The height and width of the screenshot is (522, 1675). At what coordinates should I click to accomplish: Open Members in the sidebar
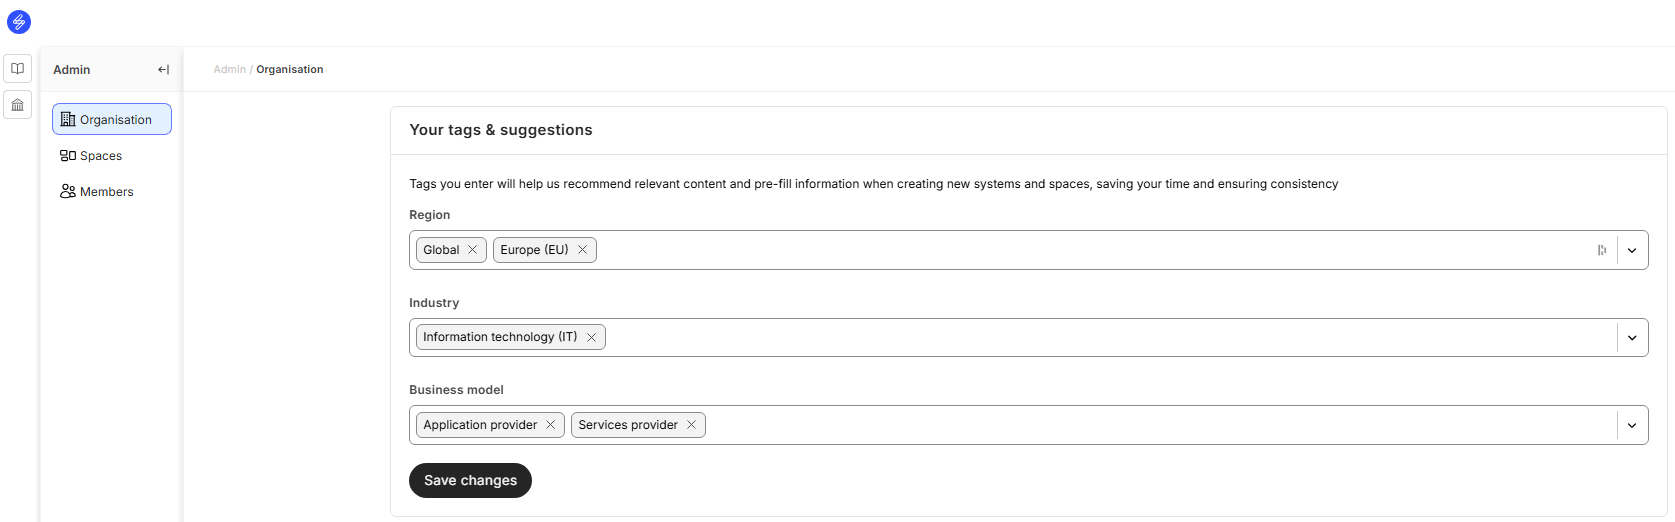[106, 192]
